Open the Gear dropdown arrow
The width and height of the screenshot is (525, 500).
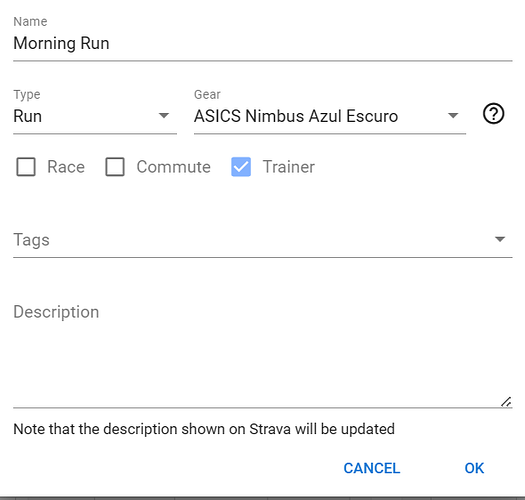(x=453, y=116)
